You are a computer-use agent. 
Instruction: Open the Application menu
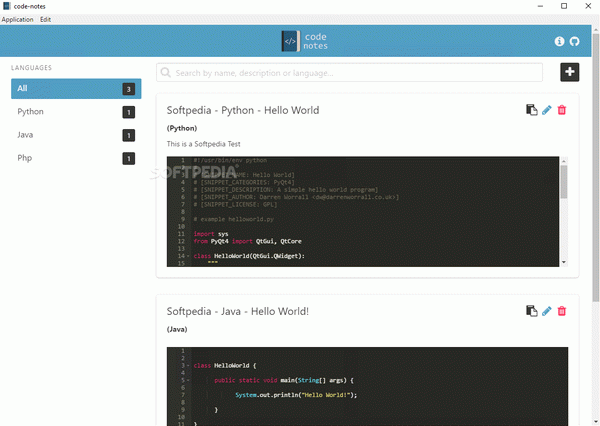point(17,20)
